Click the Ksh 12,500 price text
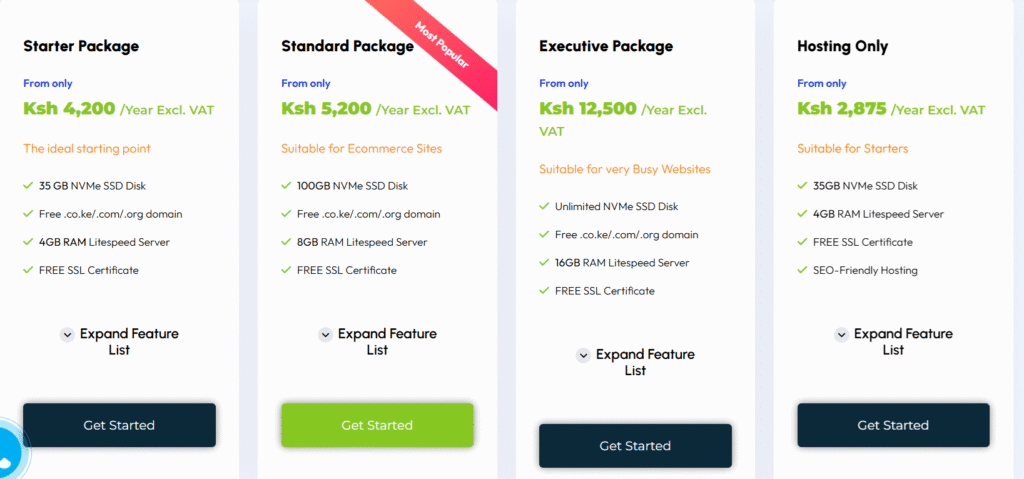 (x=588, y=108)
